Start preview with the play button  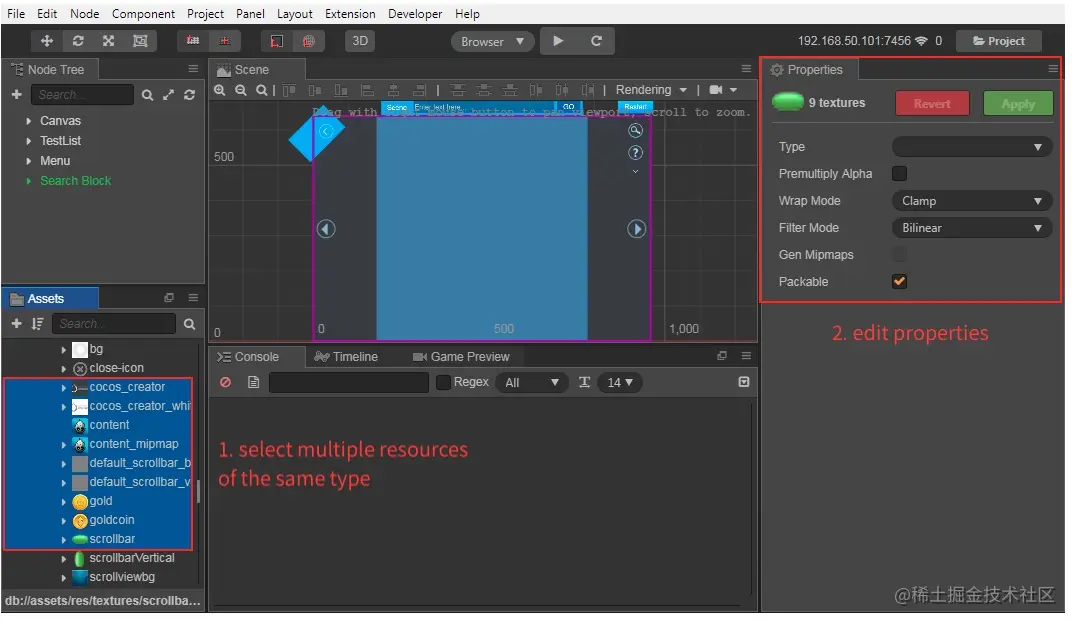[x=558, y=41]
